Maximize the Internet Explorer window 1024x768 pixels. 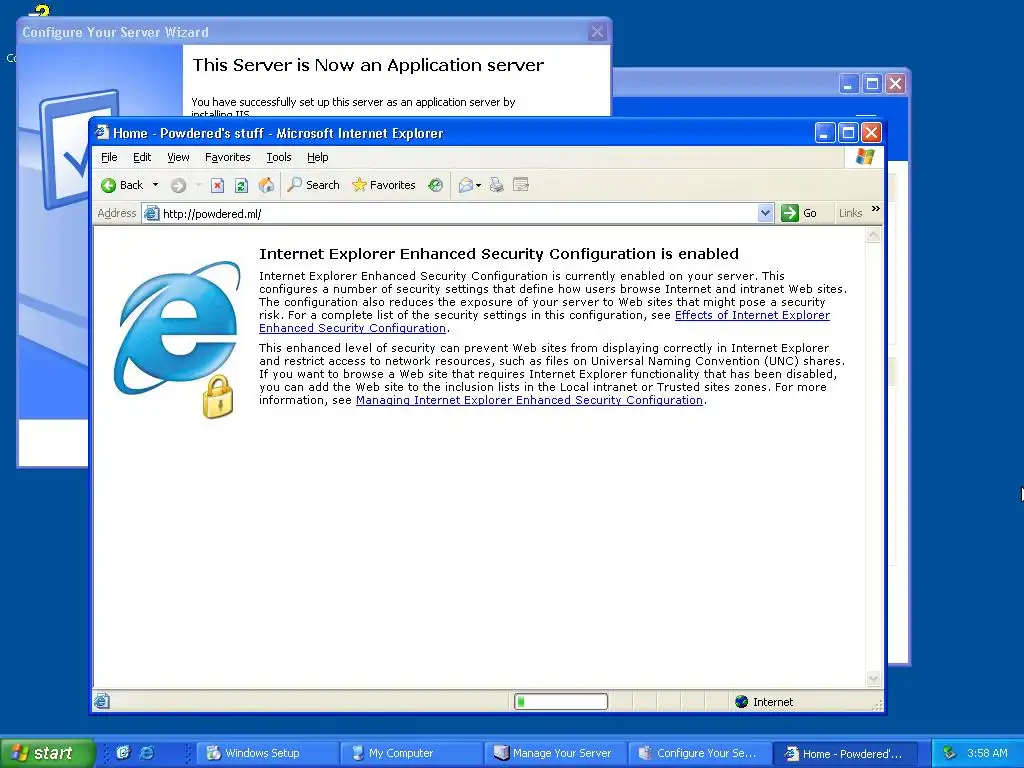tap(848, 133)
